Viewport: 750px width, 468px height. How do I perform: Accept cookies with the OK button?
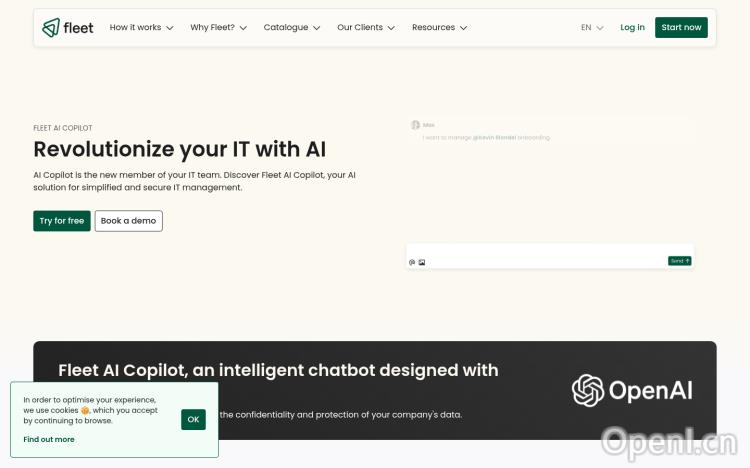click(193, 419)
